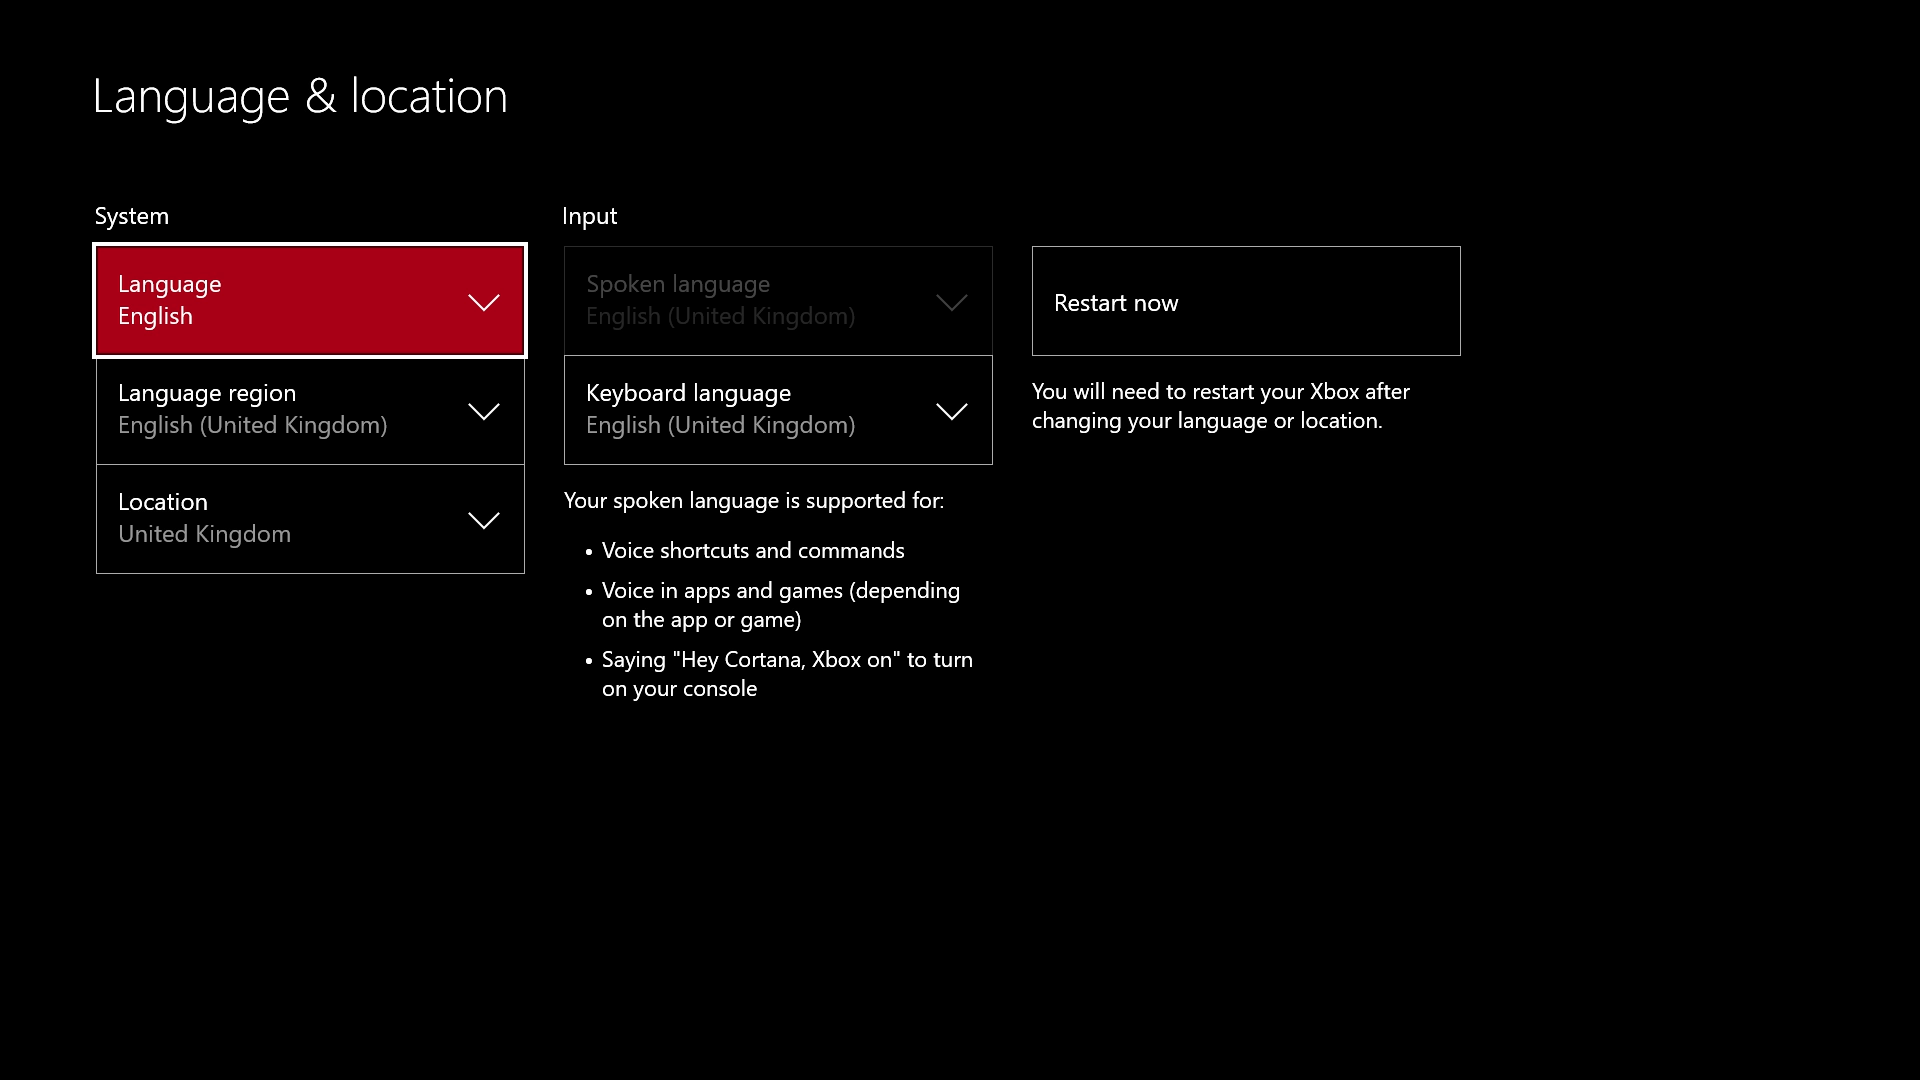Click the Voice shortcuts and commands bullet

(x=752, y=550)
